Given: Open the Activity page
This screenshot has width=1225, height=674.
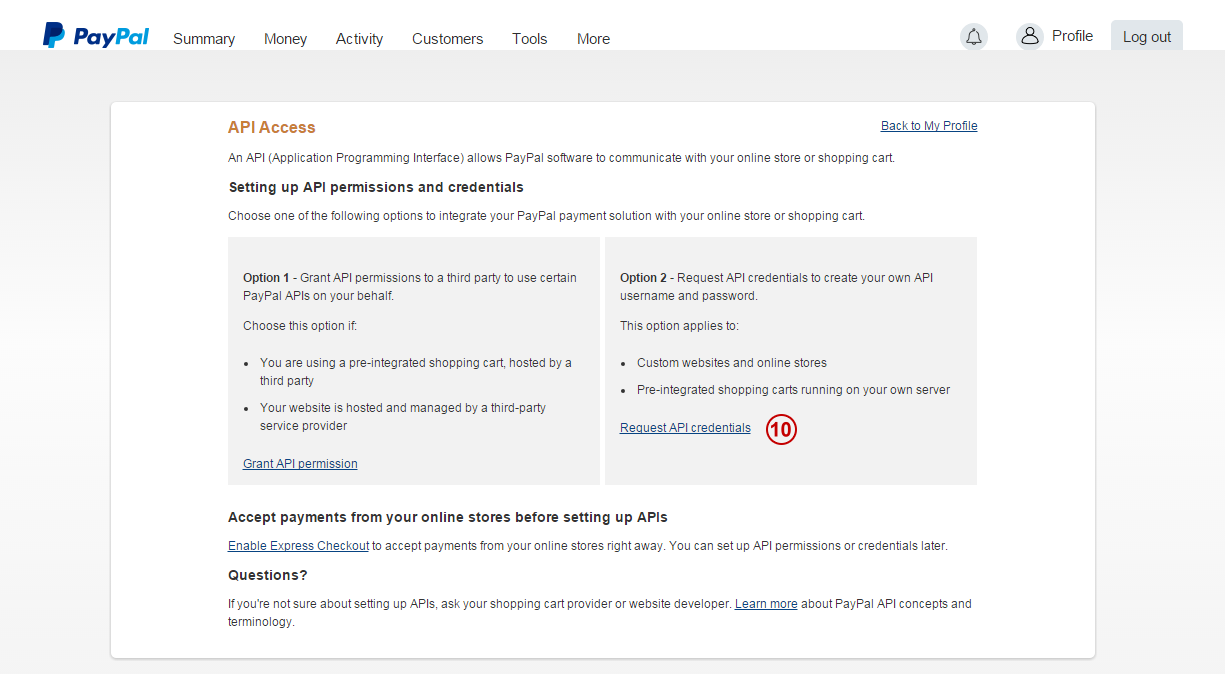Looking at the screenshot, I should point(359,39).
